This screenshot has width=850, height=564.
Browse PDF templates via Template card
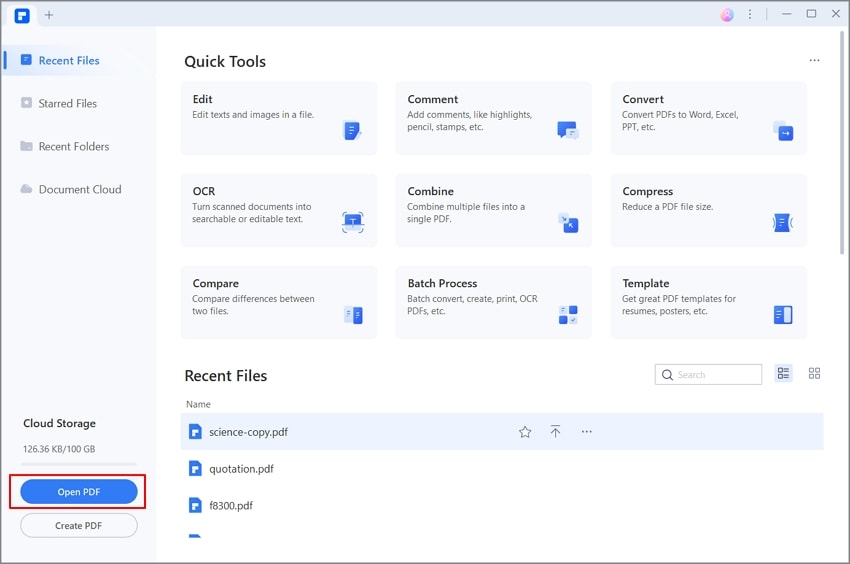pyautogui.click(x=708, y=302)
